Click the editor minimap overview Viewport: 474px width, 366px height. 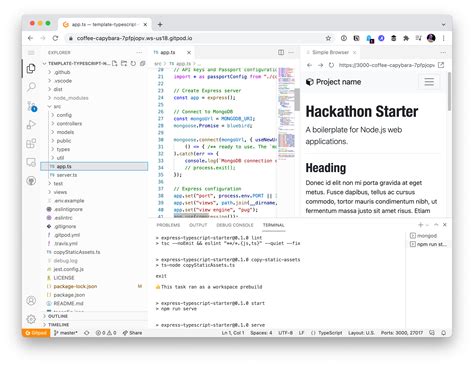coord(287,113)
